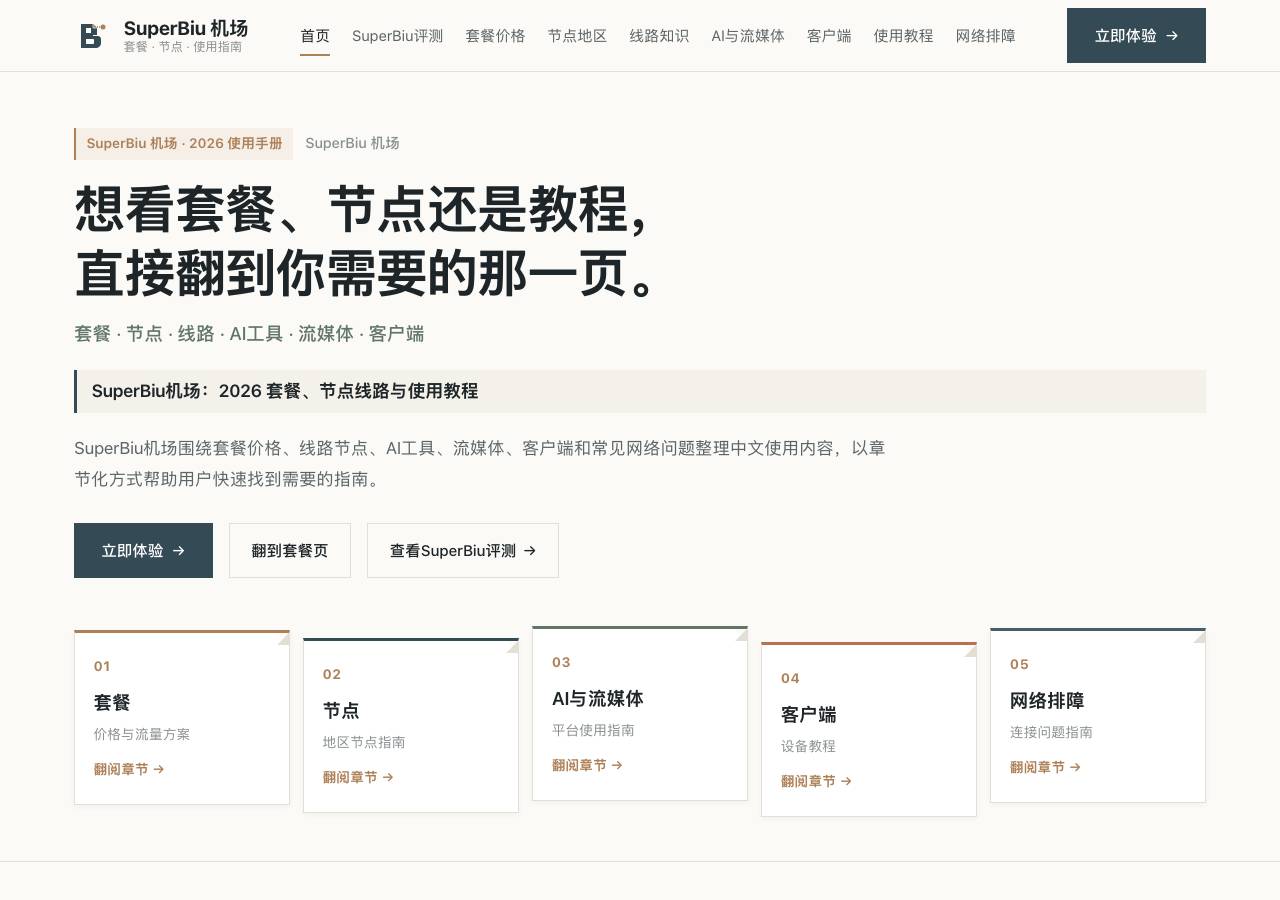The width and height of the screenshot is (1280, 900).
Task: Visit AI与流媒体 from the header menu
Action: [748, 36]
